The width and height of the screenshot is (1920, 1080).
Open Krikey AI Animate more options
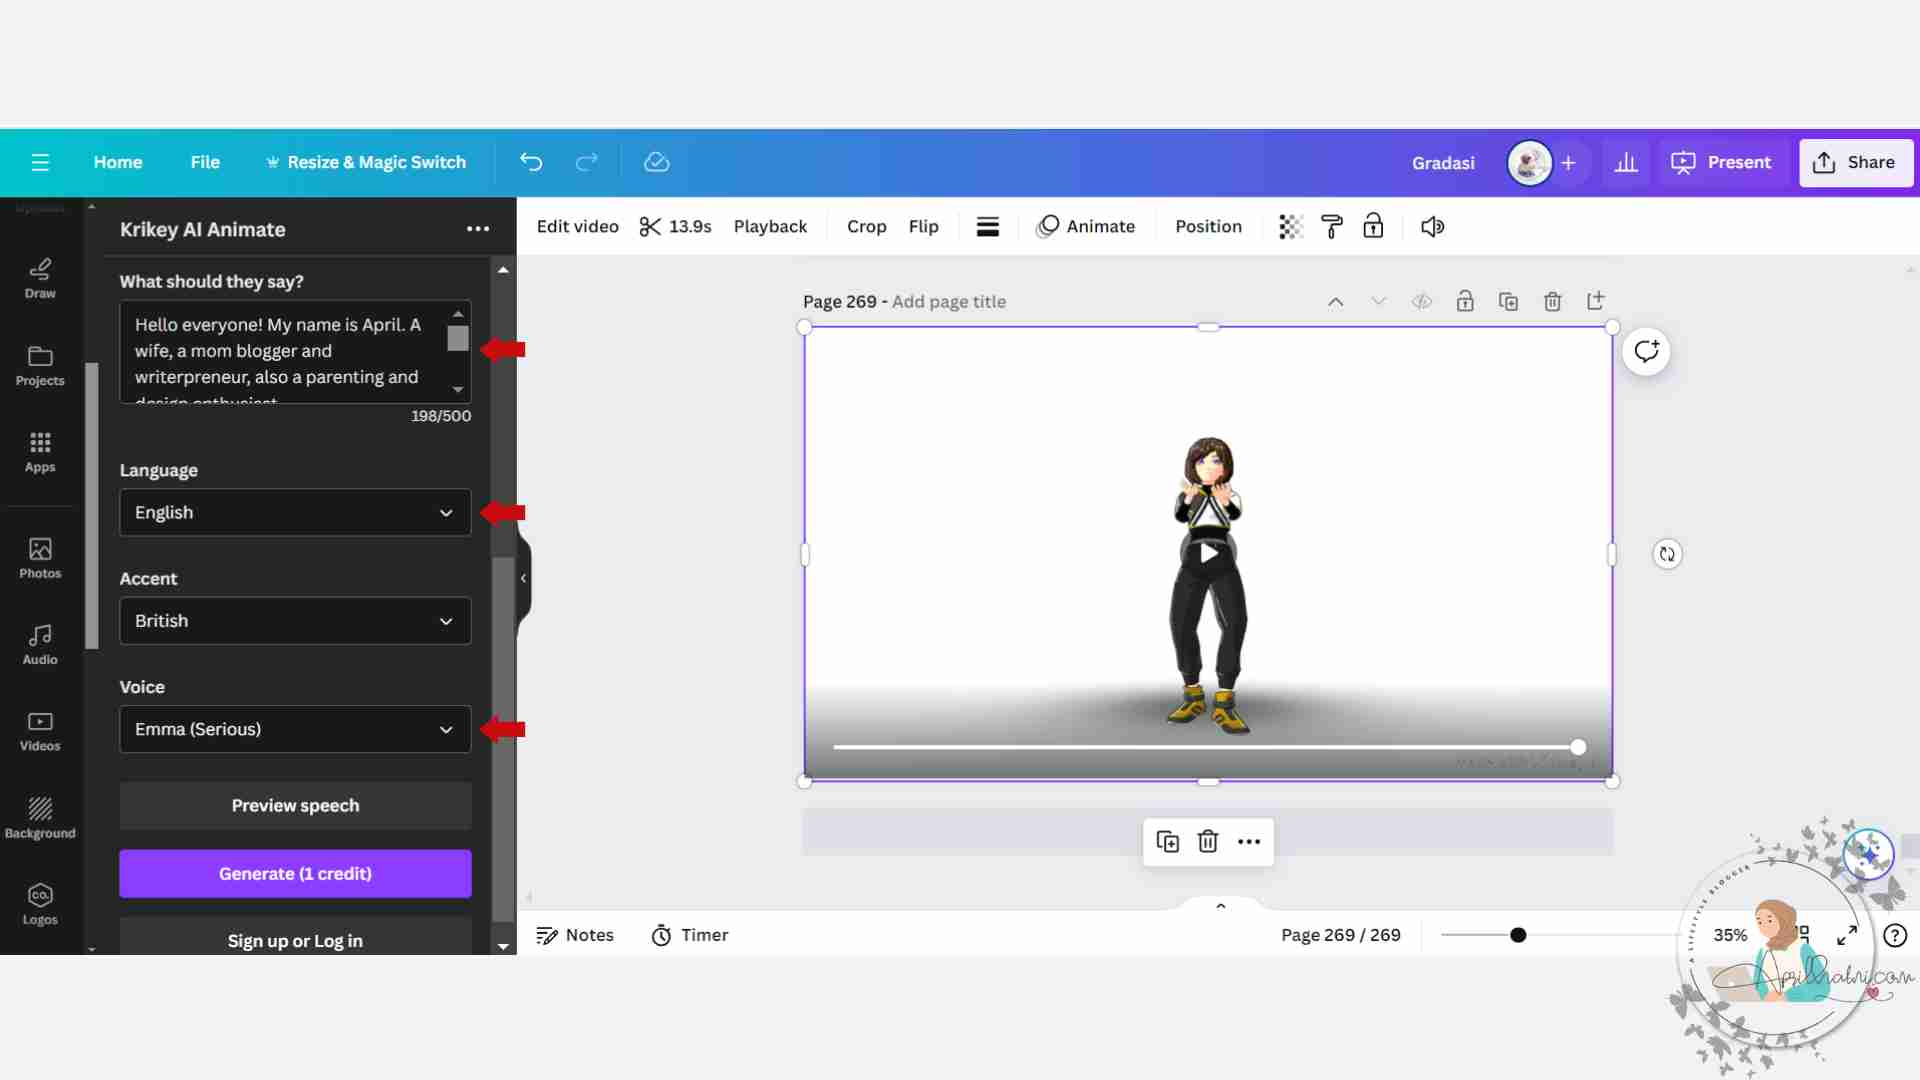(x=478, y=229)
